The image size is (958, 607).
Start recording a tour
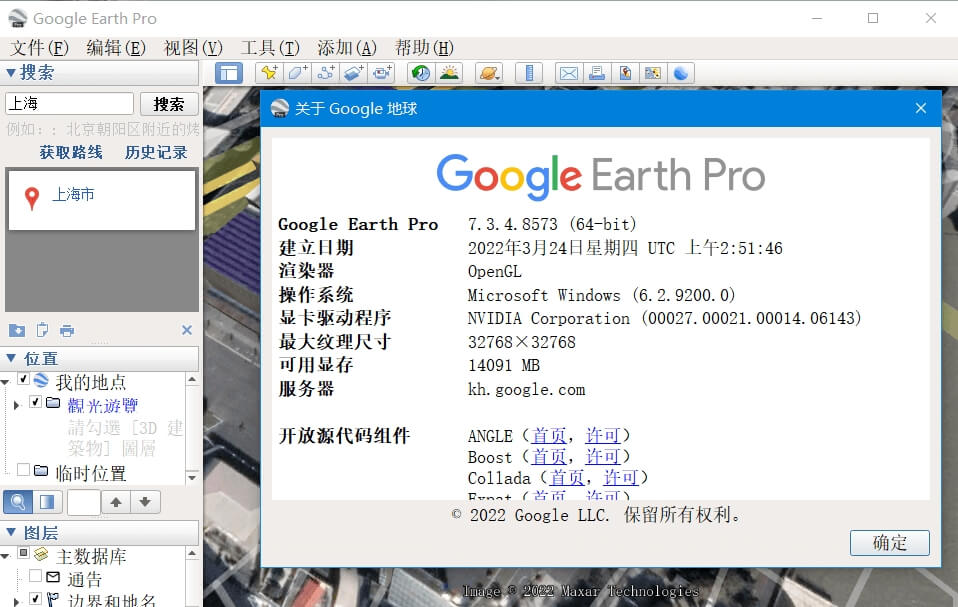(382, 72)
